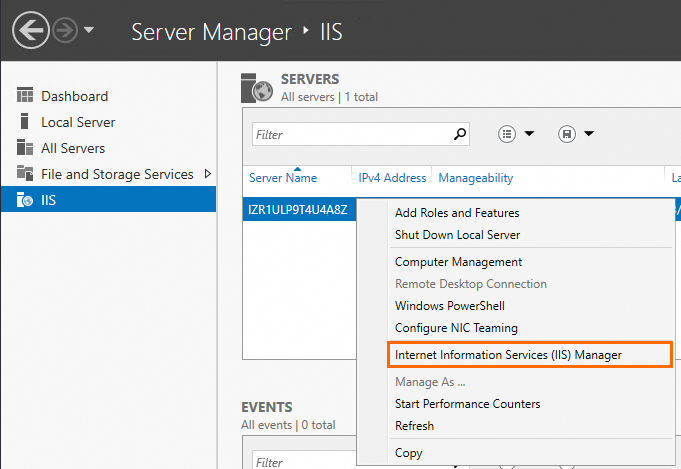Viewport: 681px width, 469px height.
Task: Open Computer Management from context menu
Action: coord(458,262)
